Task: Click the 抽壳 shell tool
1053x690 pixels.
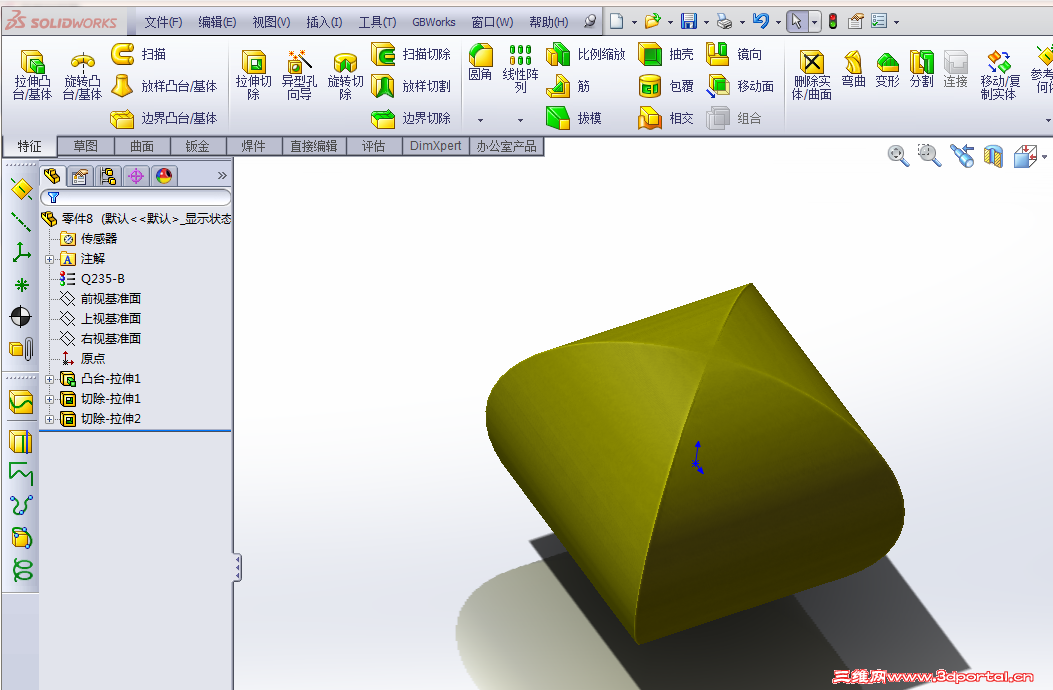Action: point(666,54)
